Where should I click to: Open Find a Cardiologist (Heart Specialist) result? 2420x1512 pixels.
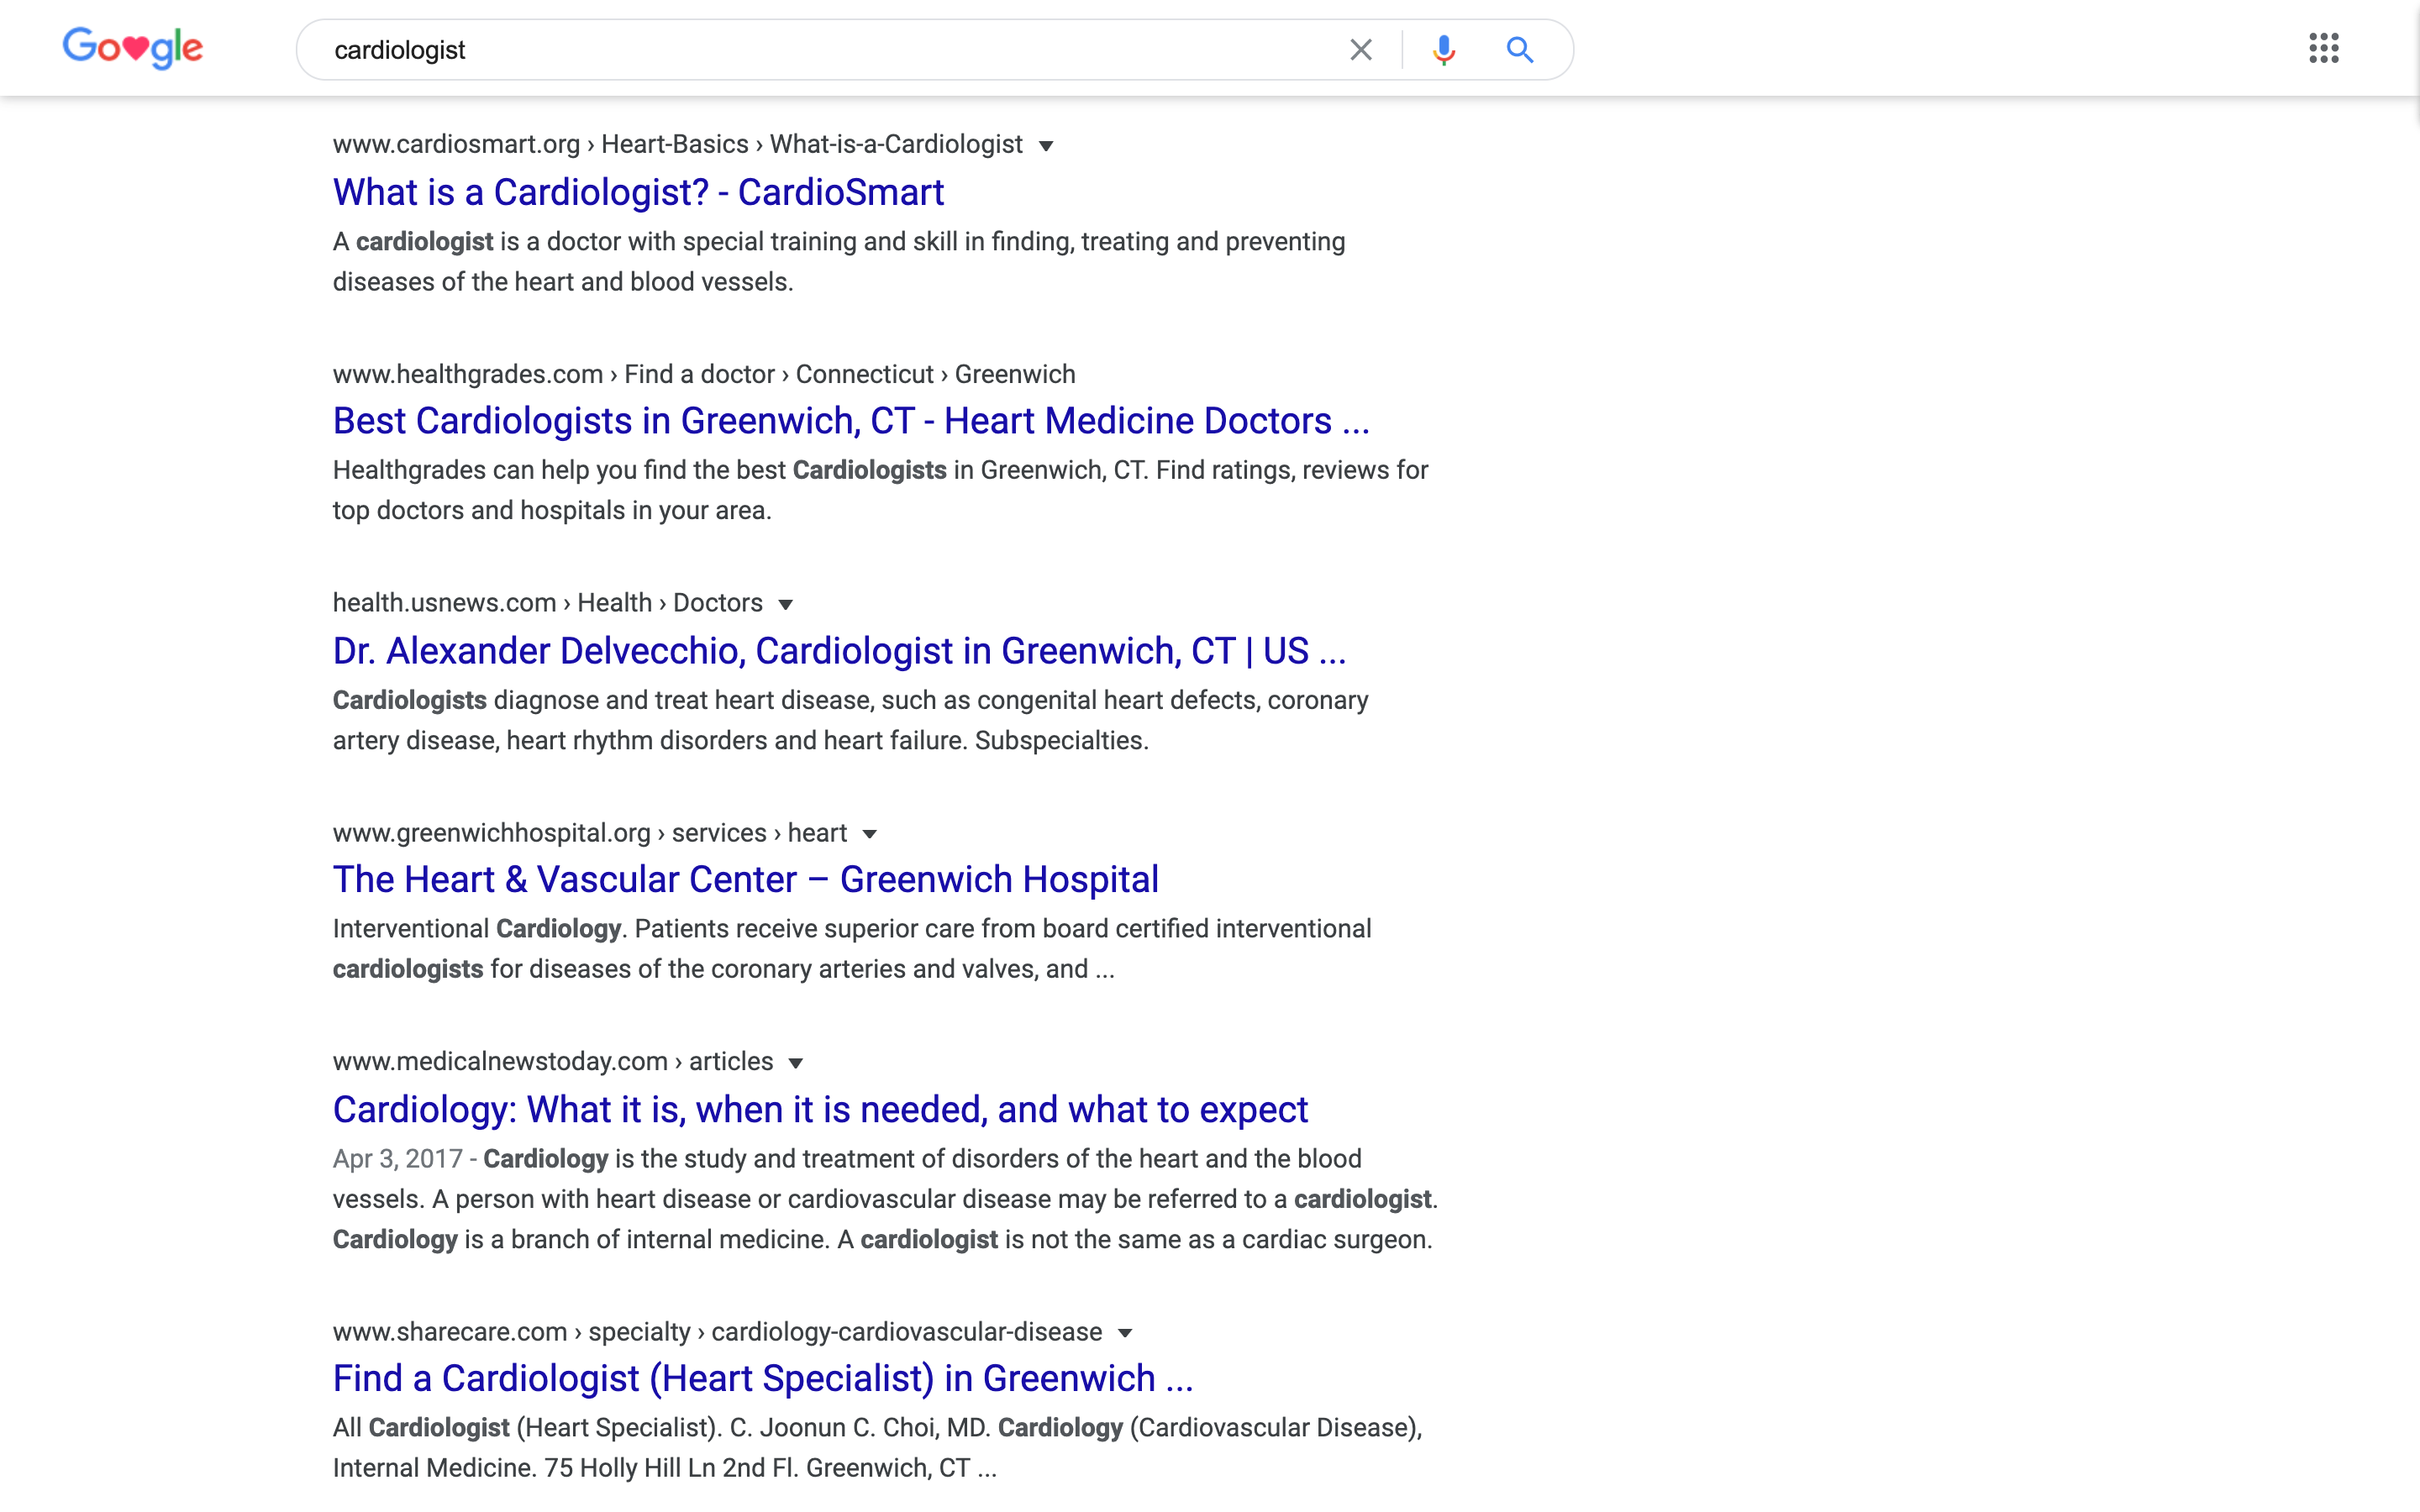click(x=763, y=1379)
